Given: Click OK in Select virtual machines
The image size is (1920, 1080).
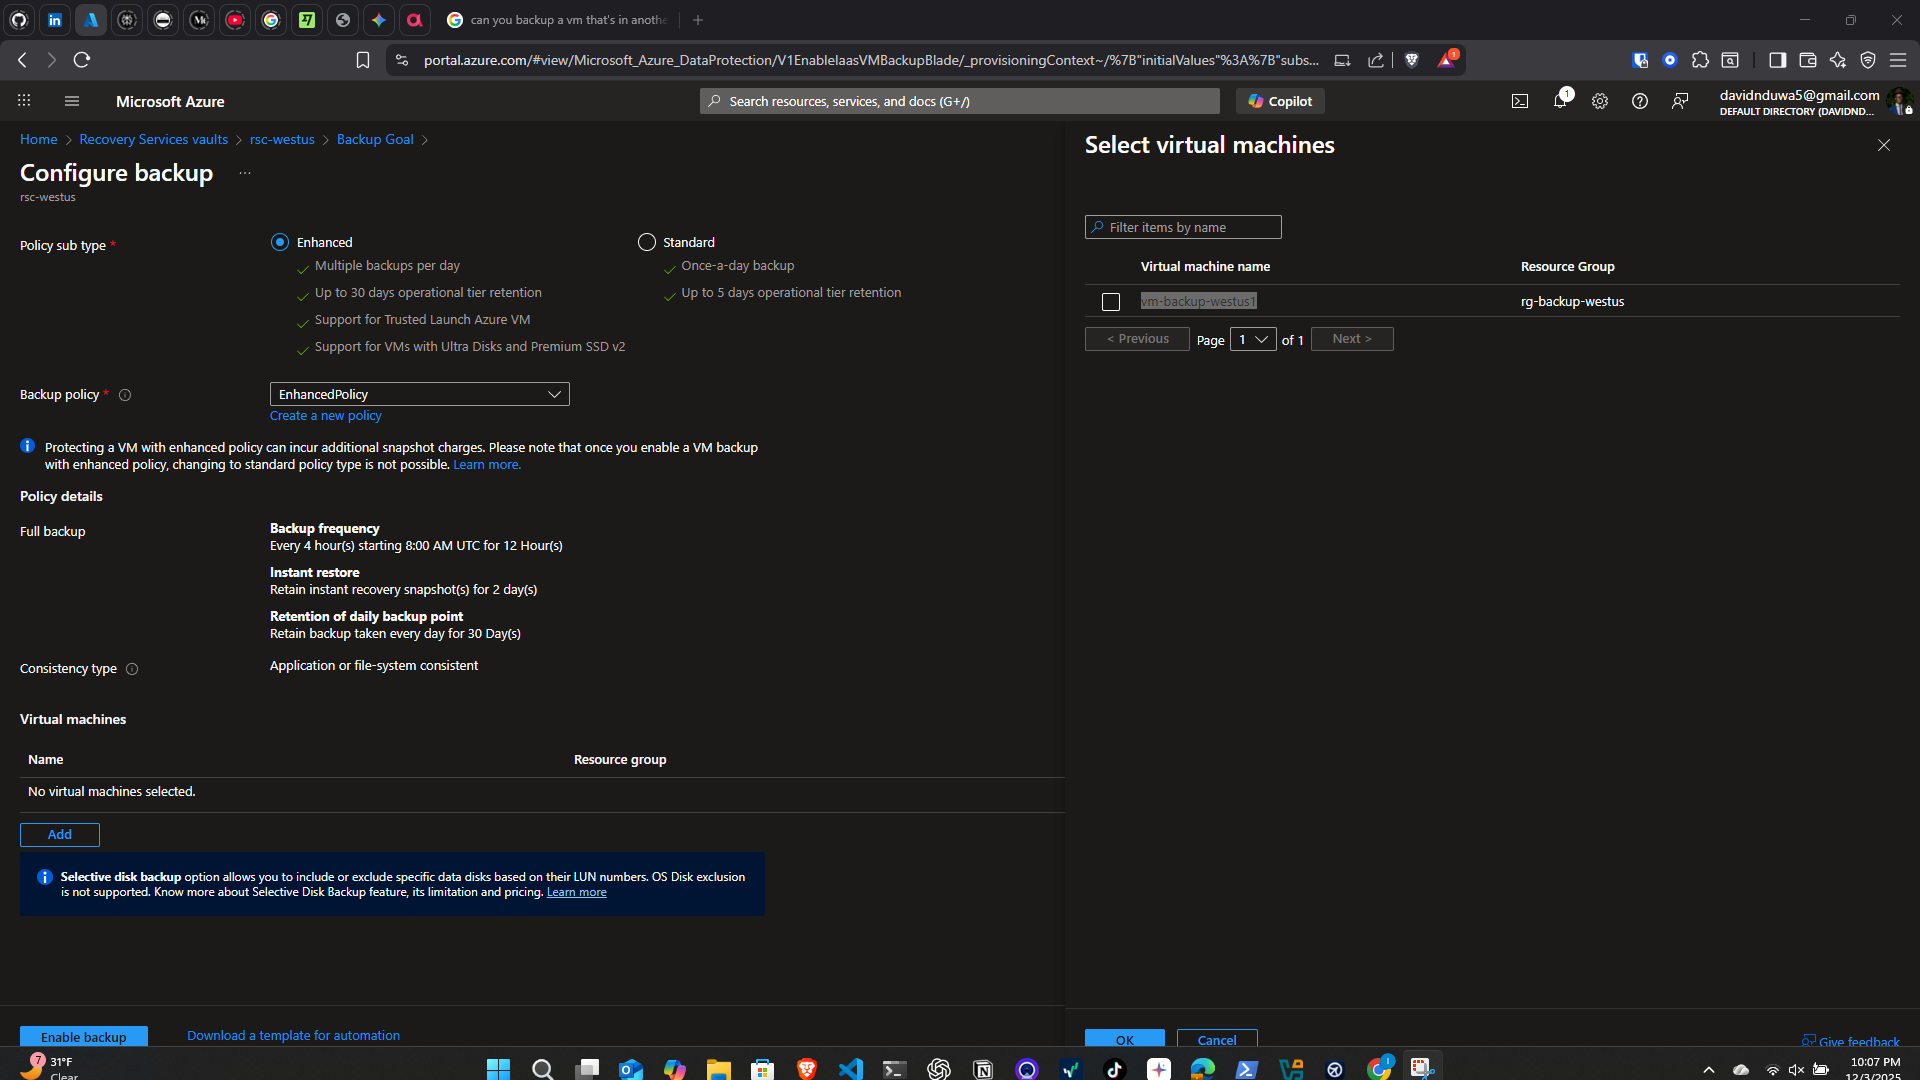Looking at the screenshot, I should 1125,1040.
